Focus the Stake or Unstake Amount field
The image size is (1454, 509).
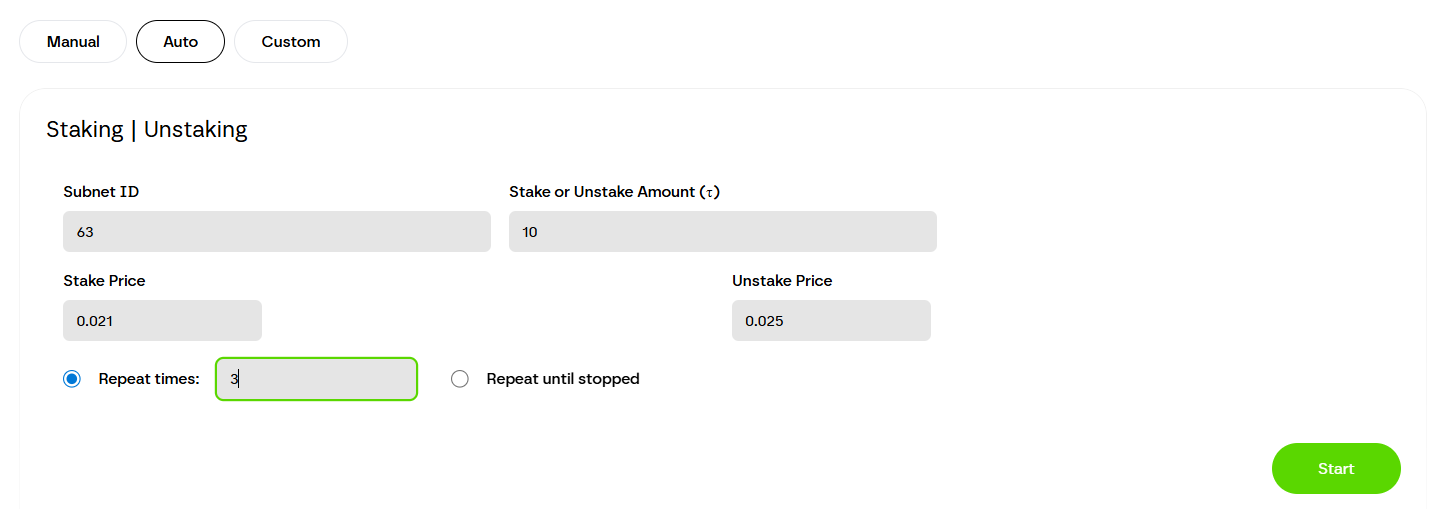[722, 232]
